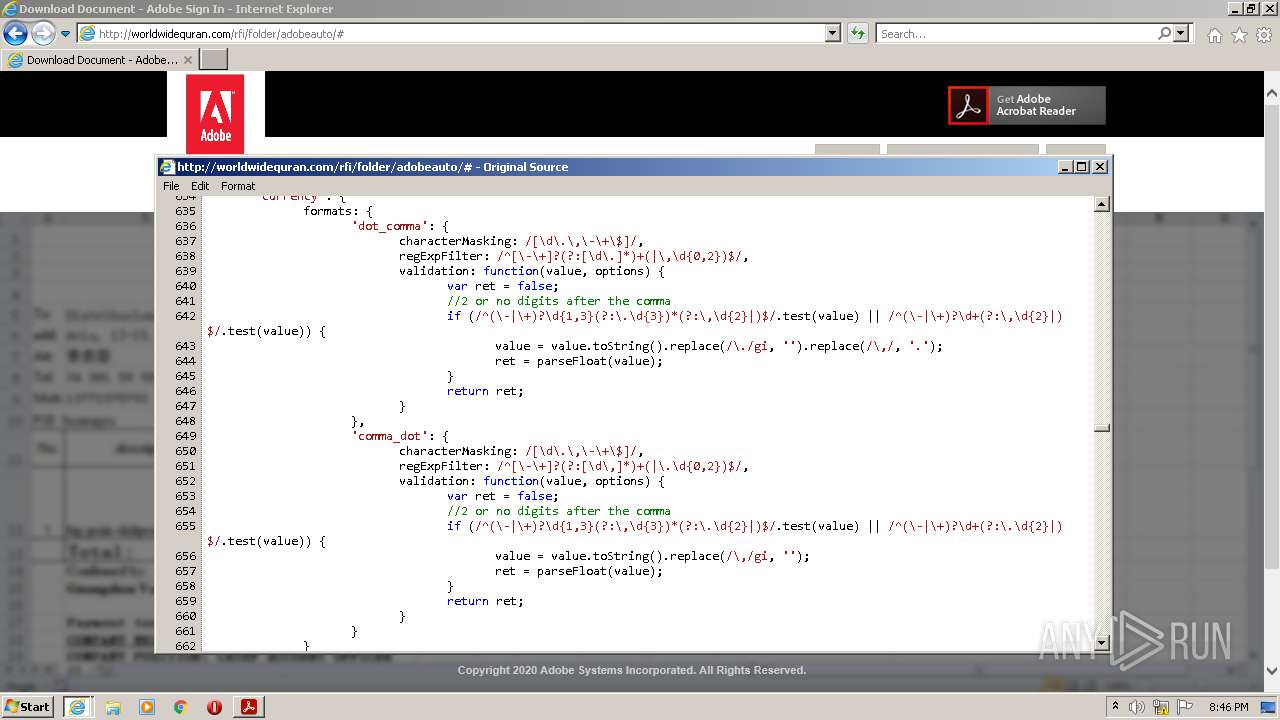Open the recent pages dropdown arrow

[x=65, y=34]
